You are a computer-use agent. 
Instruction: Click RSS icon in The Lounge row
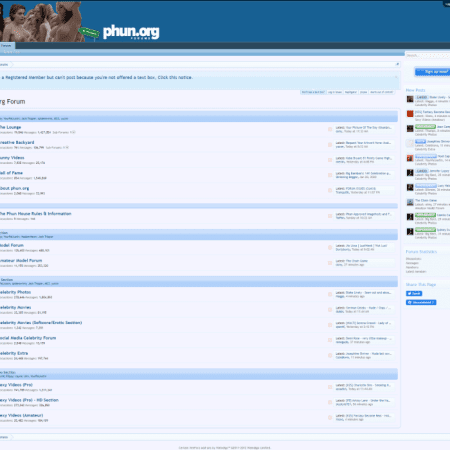(x=330, y=129)
